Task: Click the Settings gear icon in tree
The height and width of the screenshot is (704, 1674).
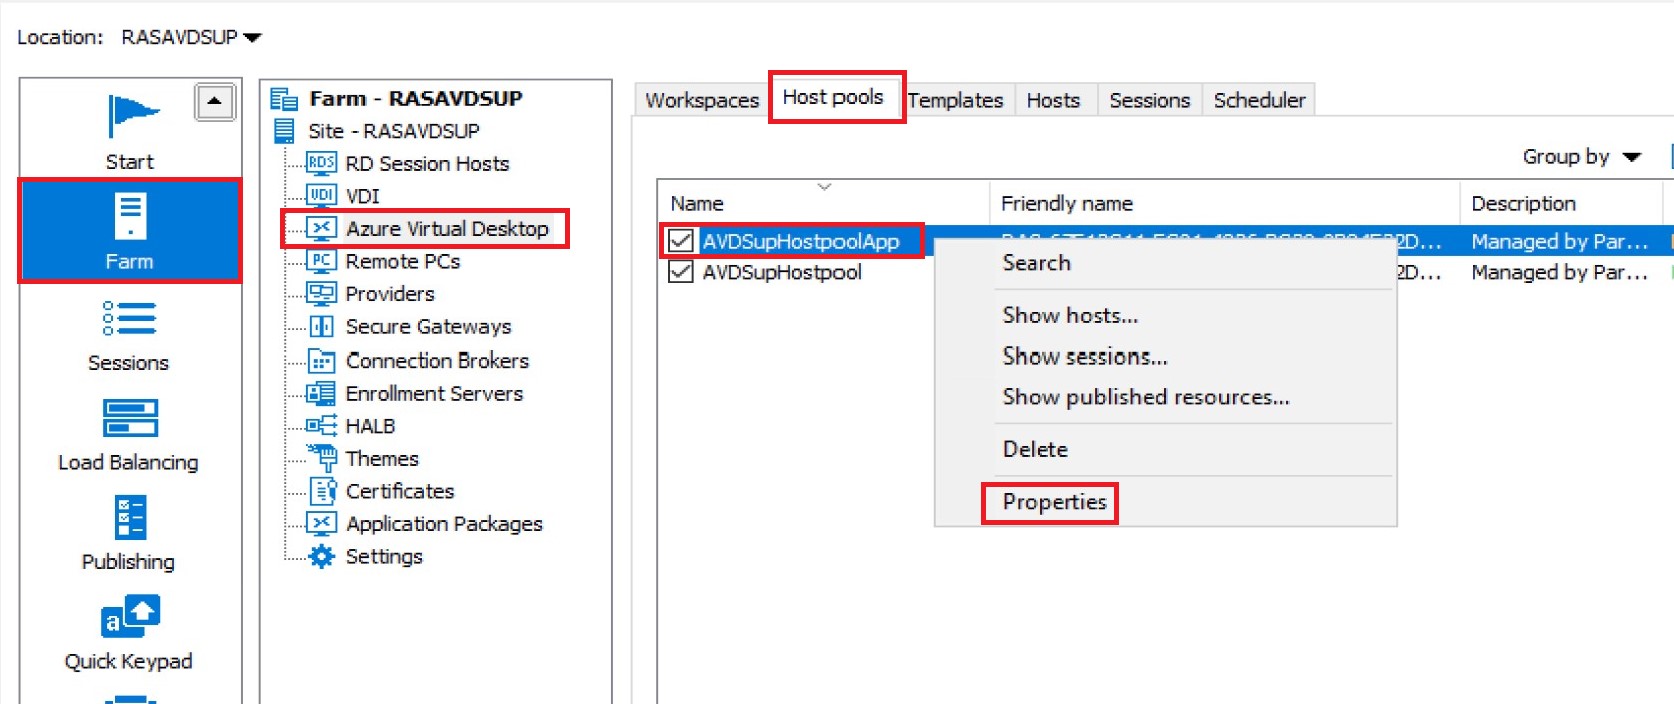Action: pos(321,557)
